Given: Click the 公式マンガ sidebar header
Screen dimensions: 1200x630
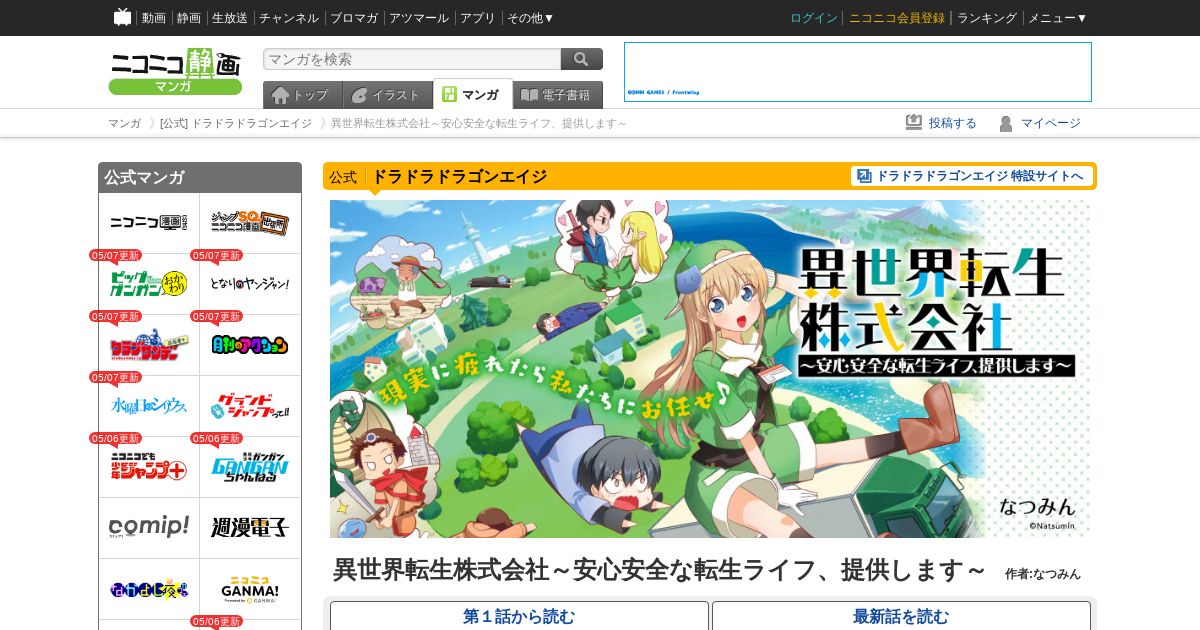Looking at the screenshot, I should click(200, 177).
